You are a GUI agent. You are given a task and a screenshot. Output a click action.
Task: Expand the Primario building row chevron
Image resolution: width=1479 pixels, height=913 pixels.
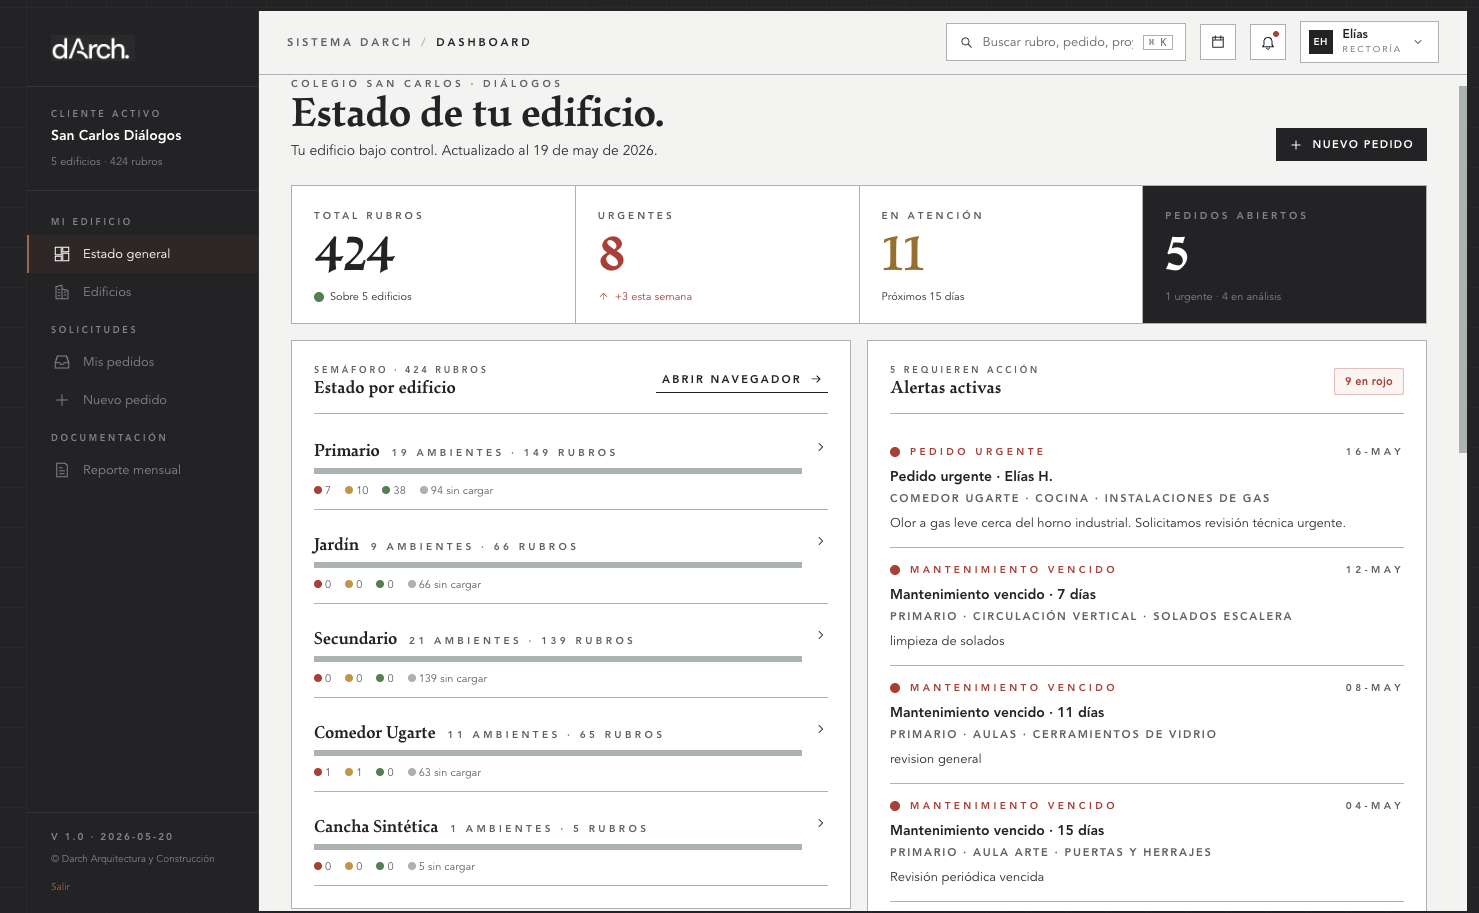click(821, 447)
